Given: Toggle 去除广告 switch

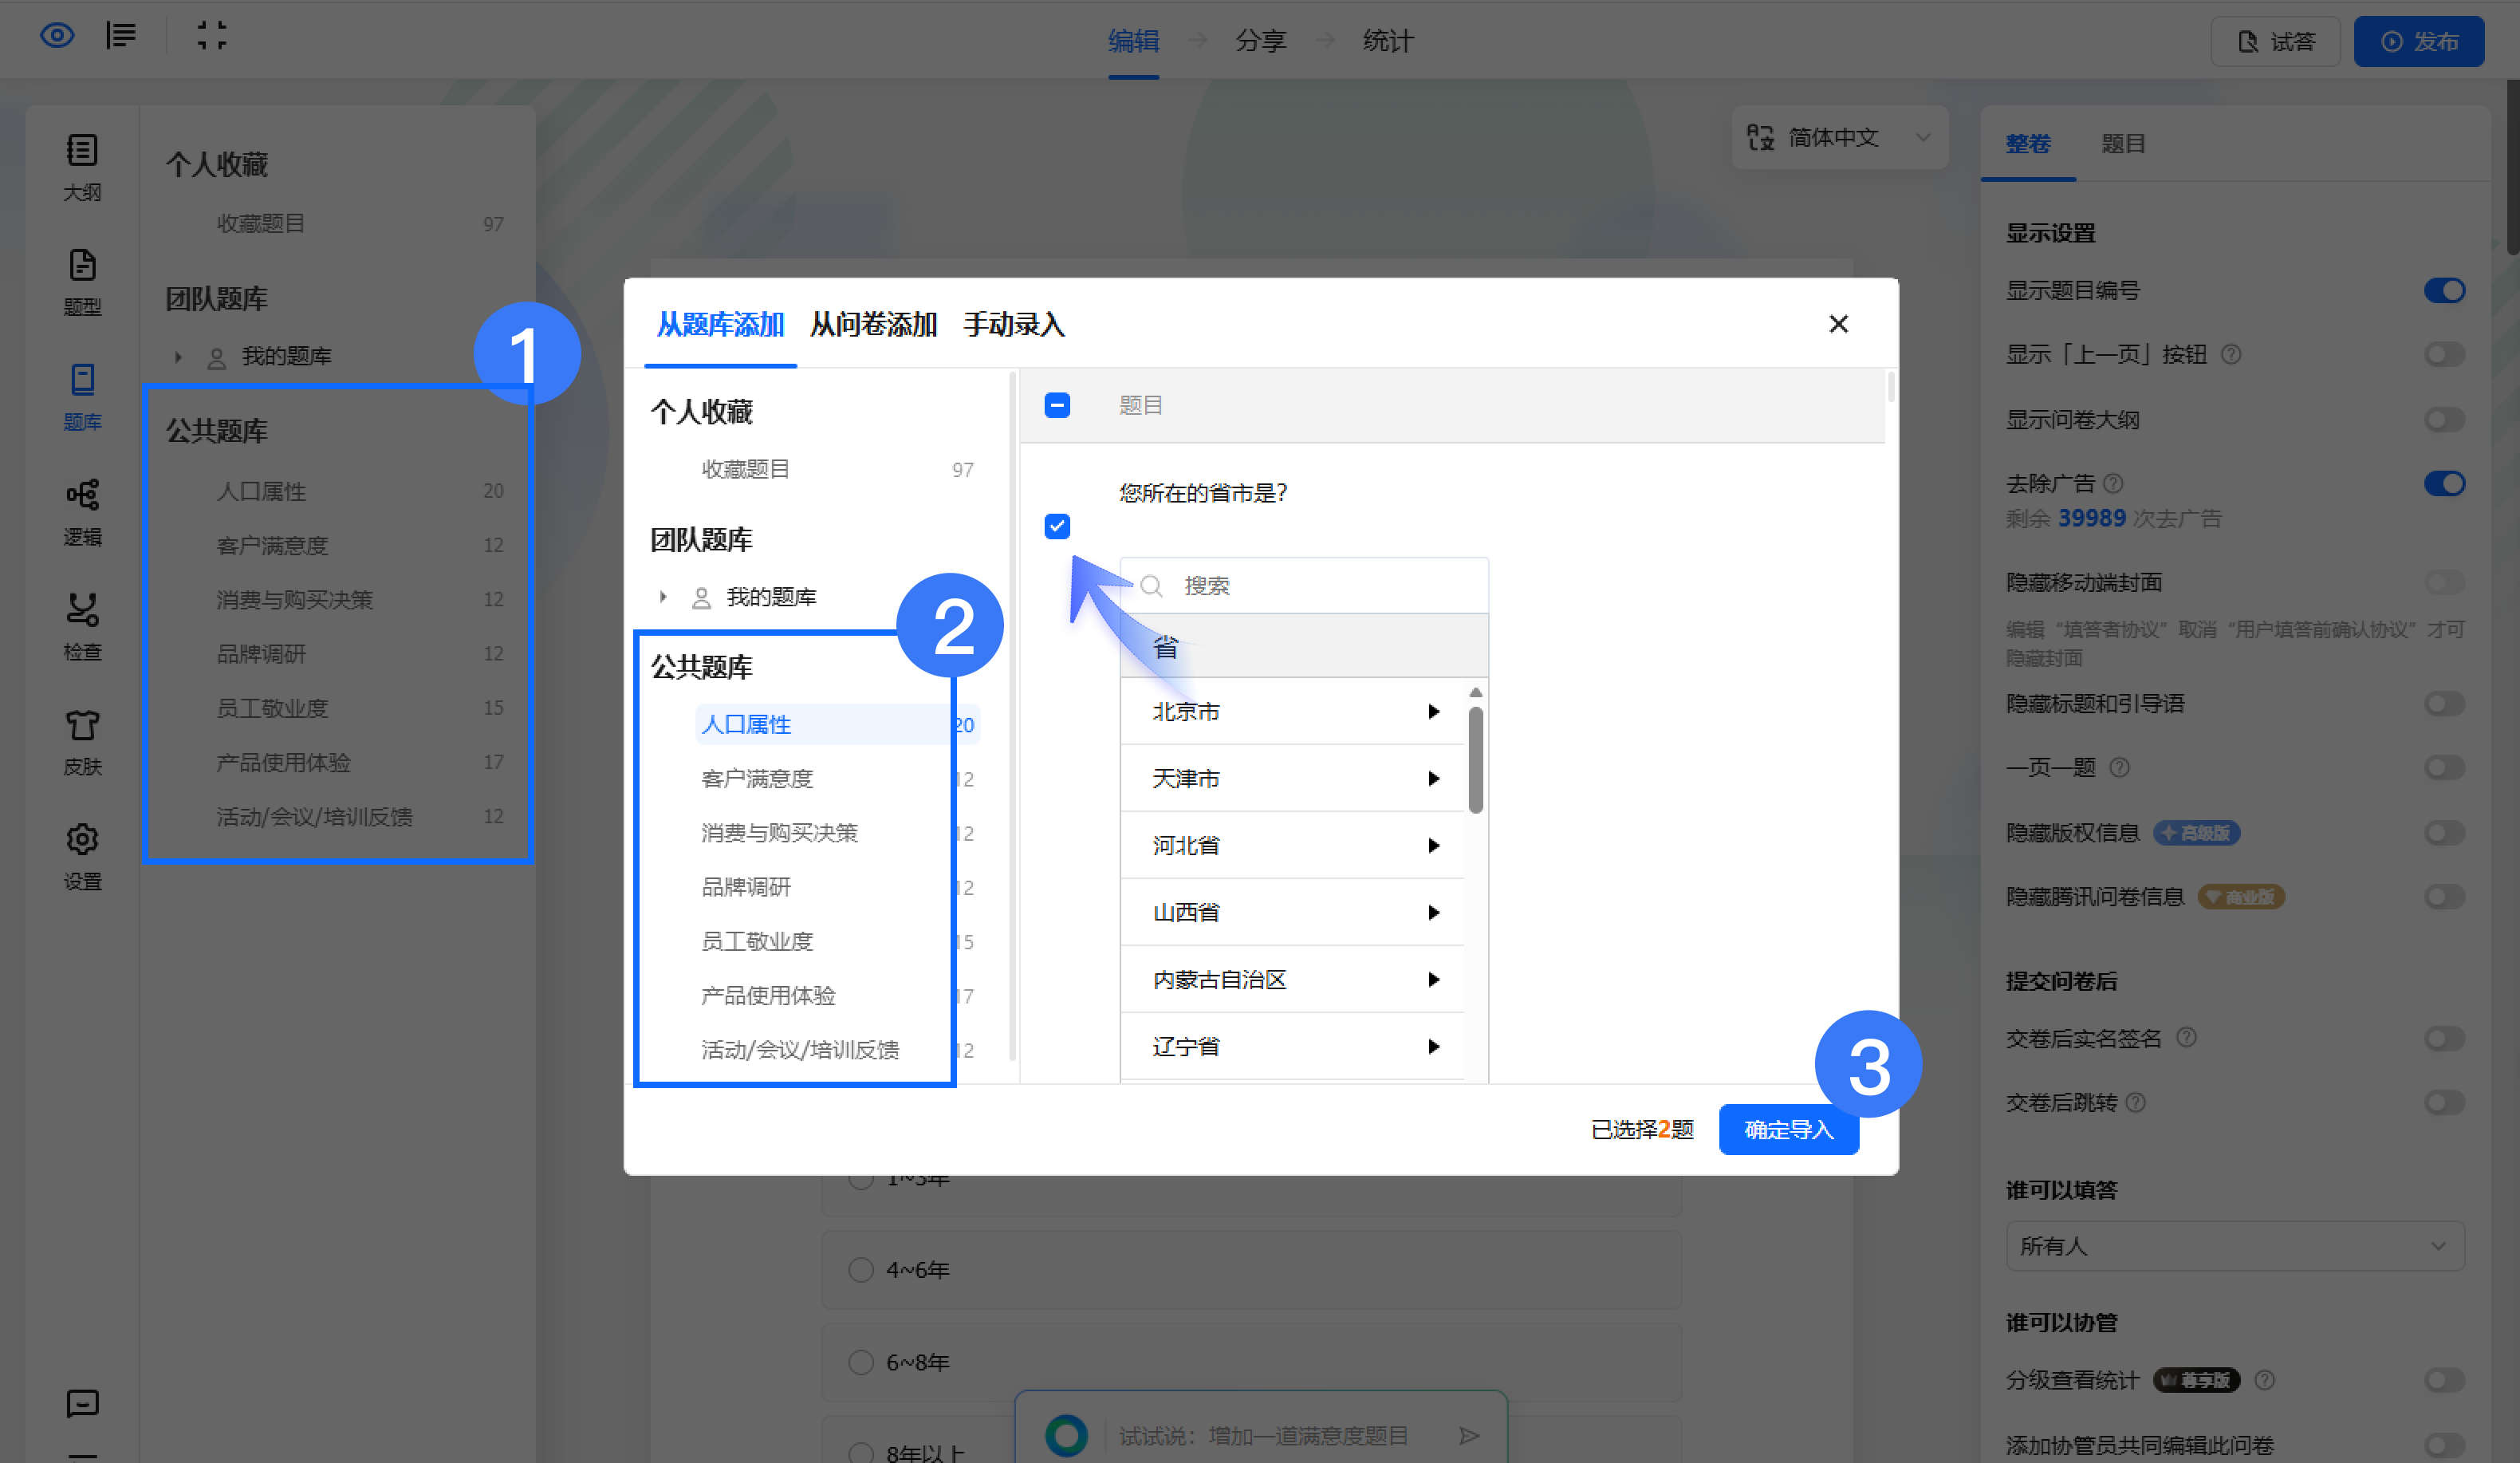Looking at the screenshot, I should [x=2444, y=484].
